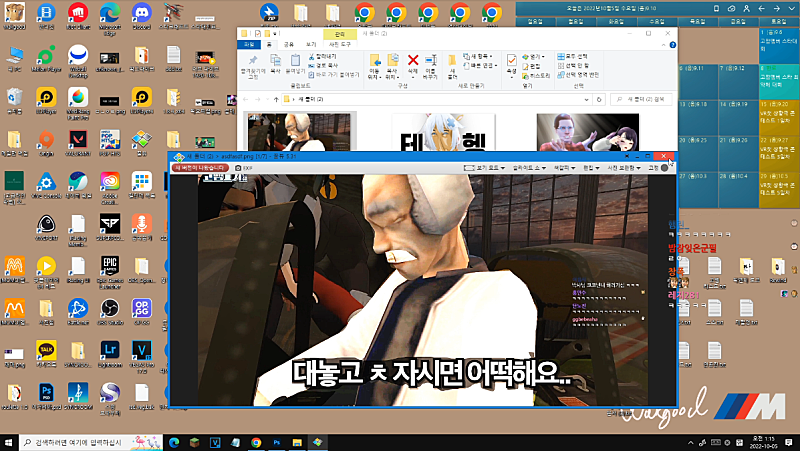Image resolution: width=800 pixels, height=451 pixels.
Task: Expand the Explorer address bar history chevron
Action: point(586,99)
